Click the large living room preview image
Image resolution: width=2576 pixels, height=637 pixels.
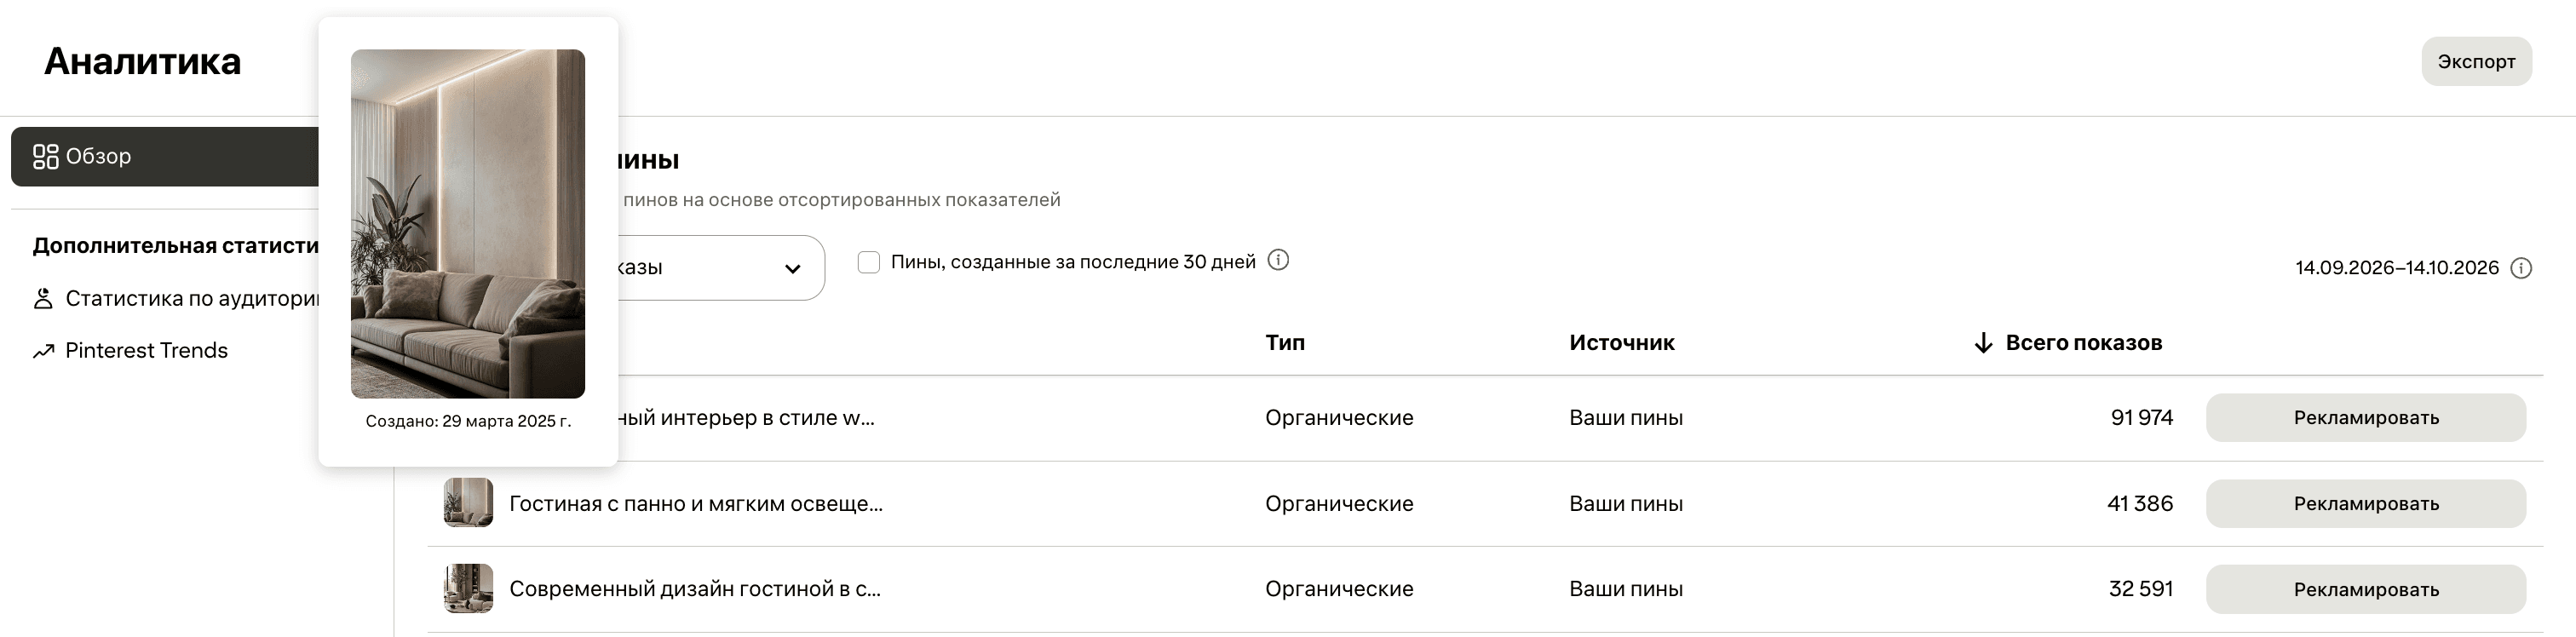coord(468,224)
